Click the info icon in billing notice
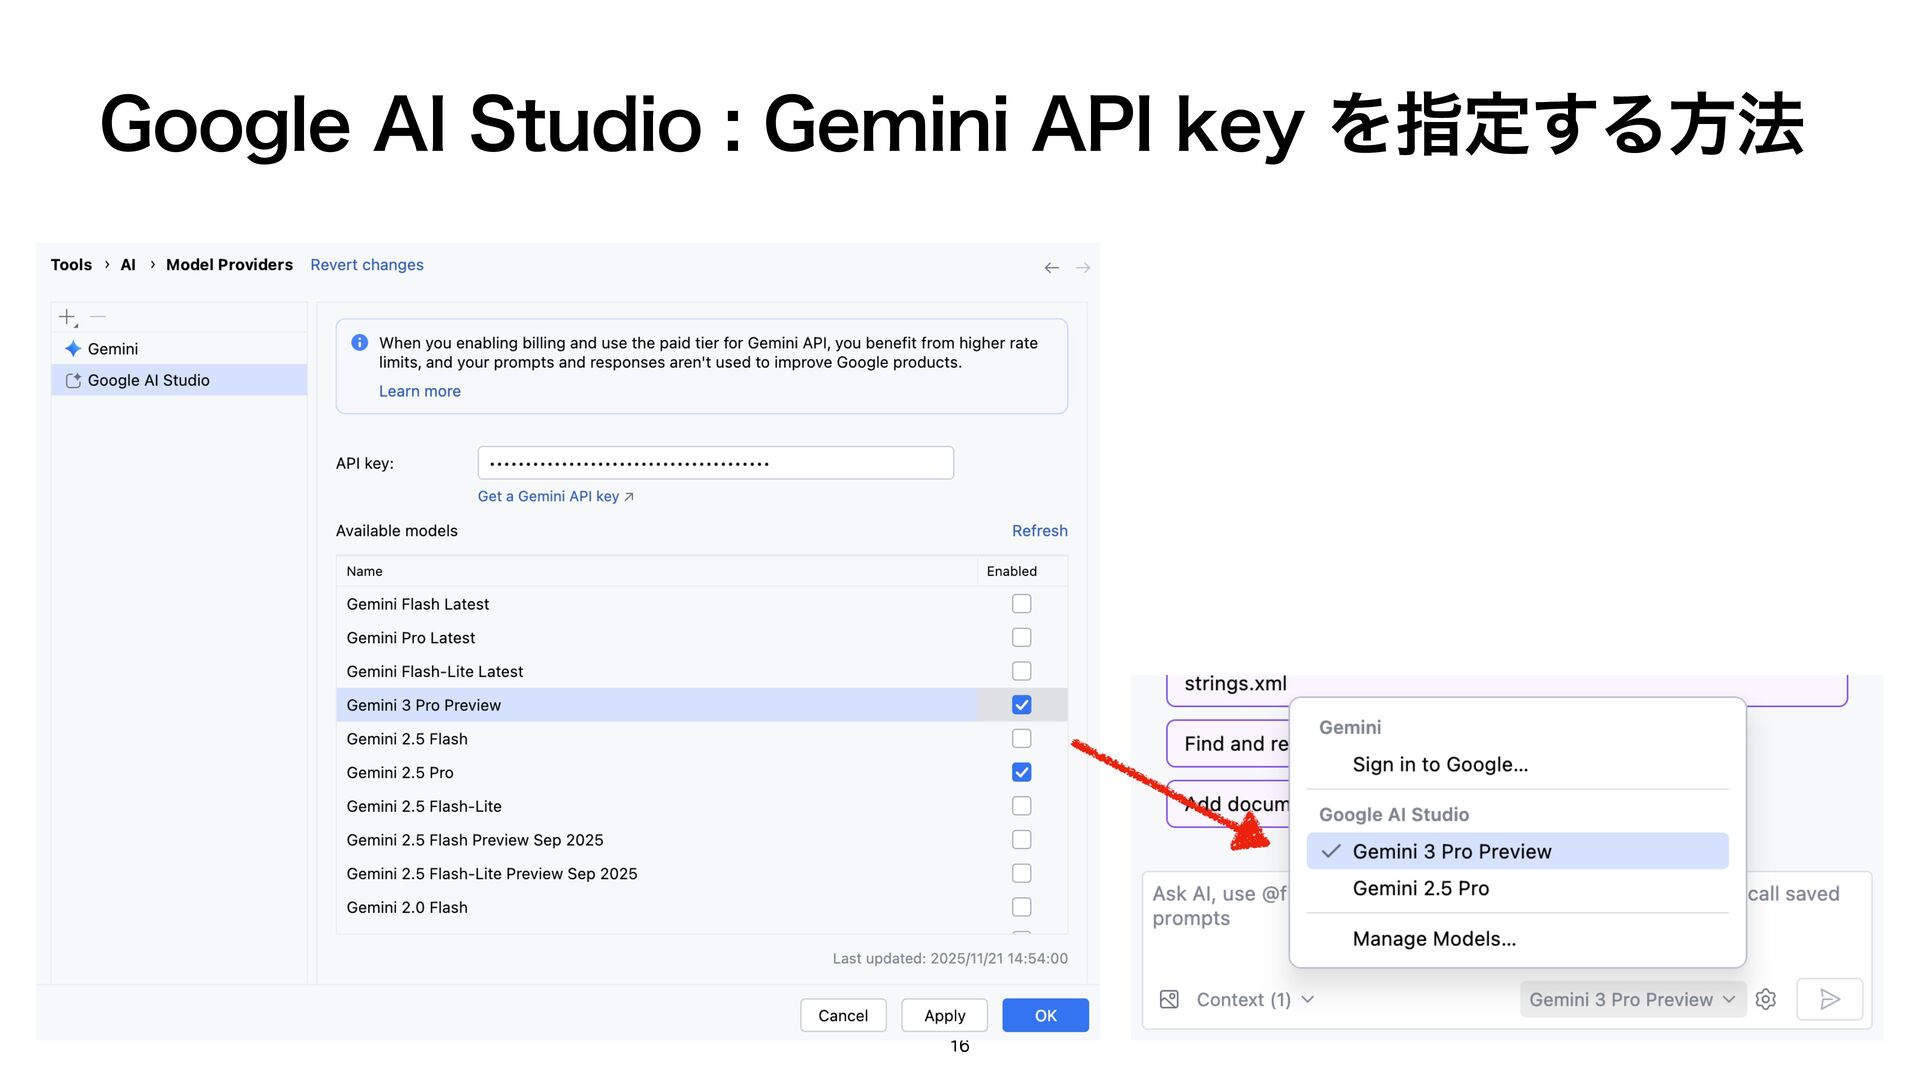Viewport: 1920px width, 1080px height. coord(360,343)
